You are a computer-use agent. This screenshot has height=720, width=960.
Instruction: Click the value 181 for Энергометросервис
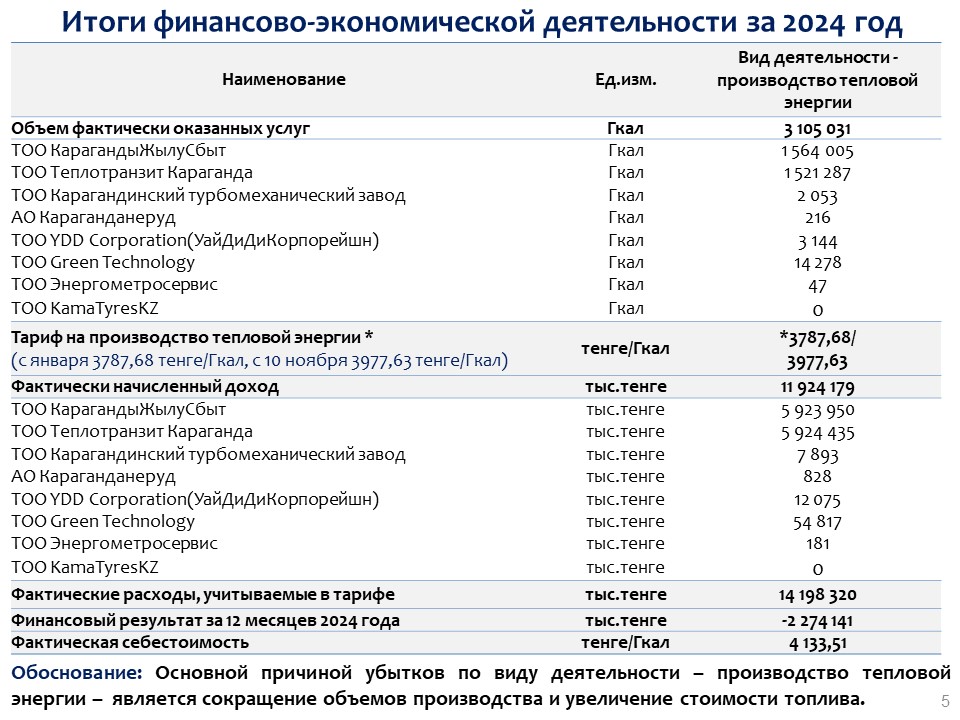coord(817,544)
